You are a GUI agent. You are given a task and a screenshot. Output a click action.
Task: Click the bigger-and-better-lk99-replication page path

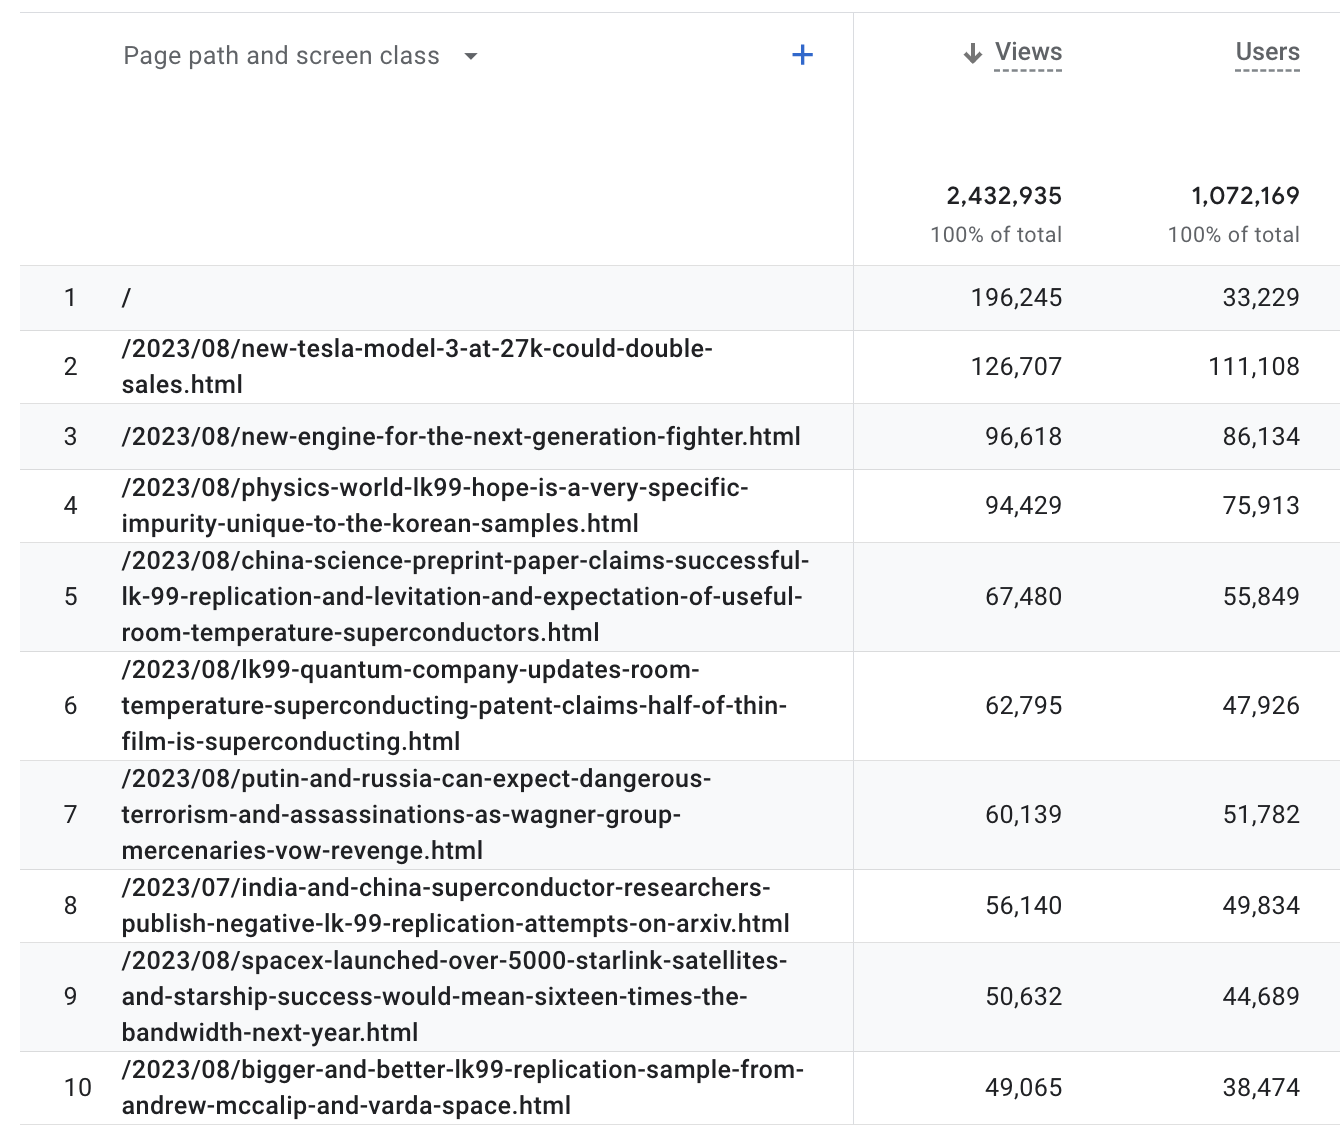(462, 1087)
